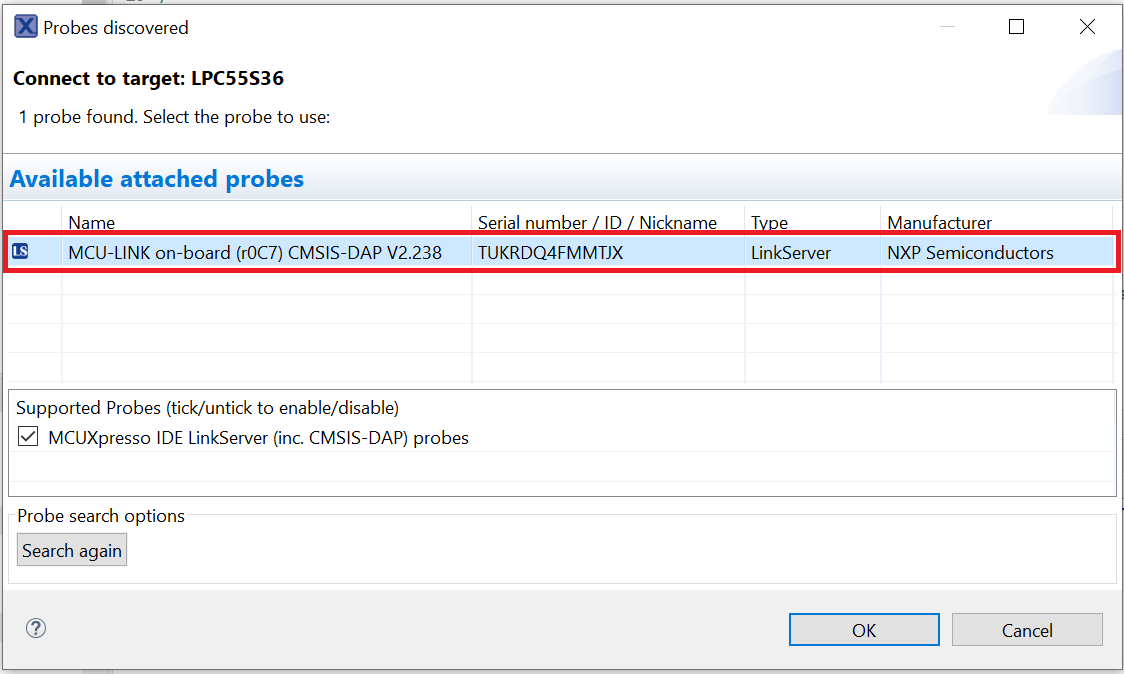Click the NXP Semiconductors manufacturer cell
Image resolution: width=1124 pixels, height=674 pixels.
coord(970,253)
